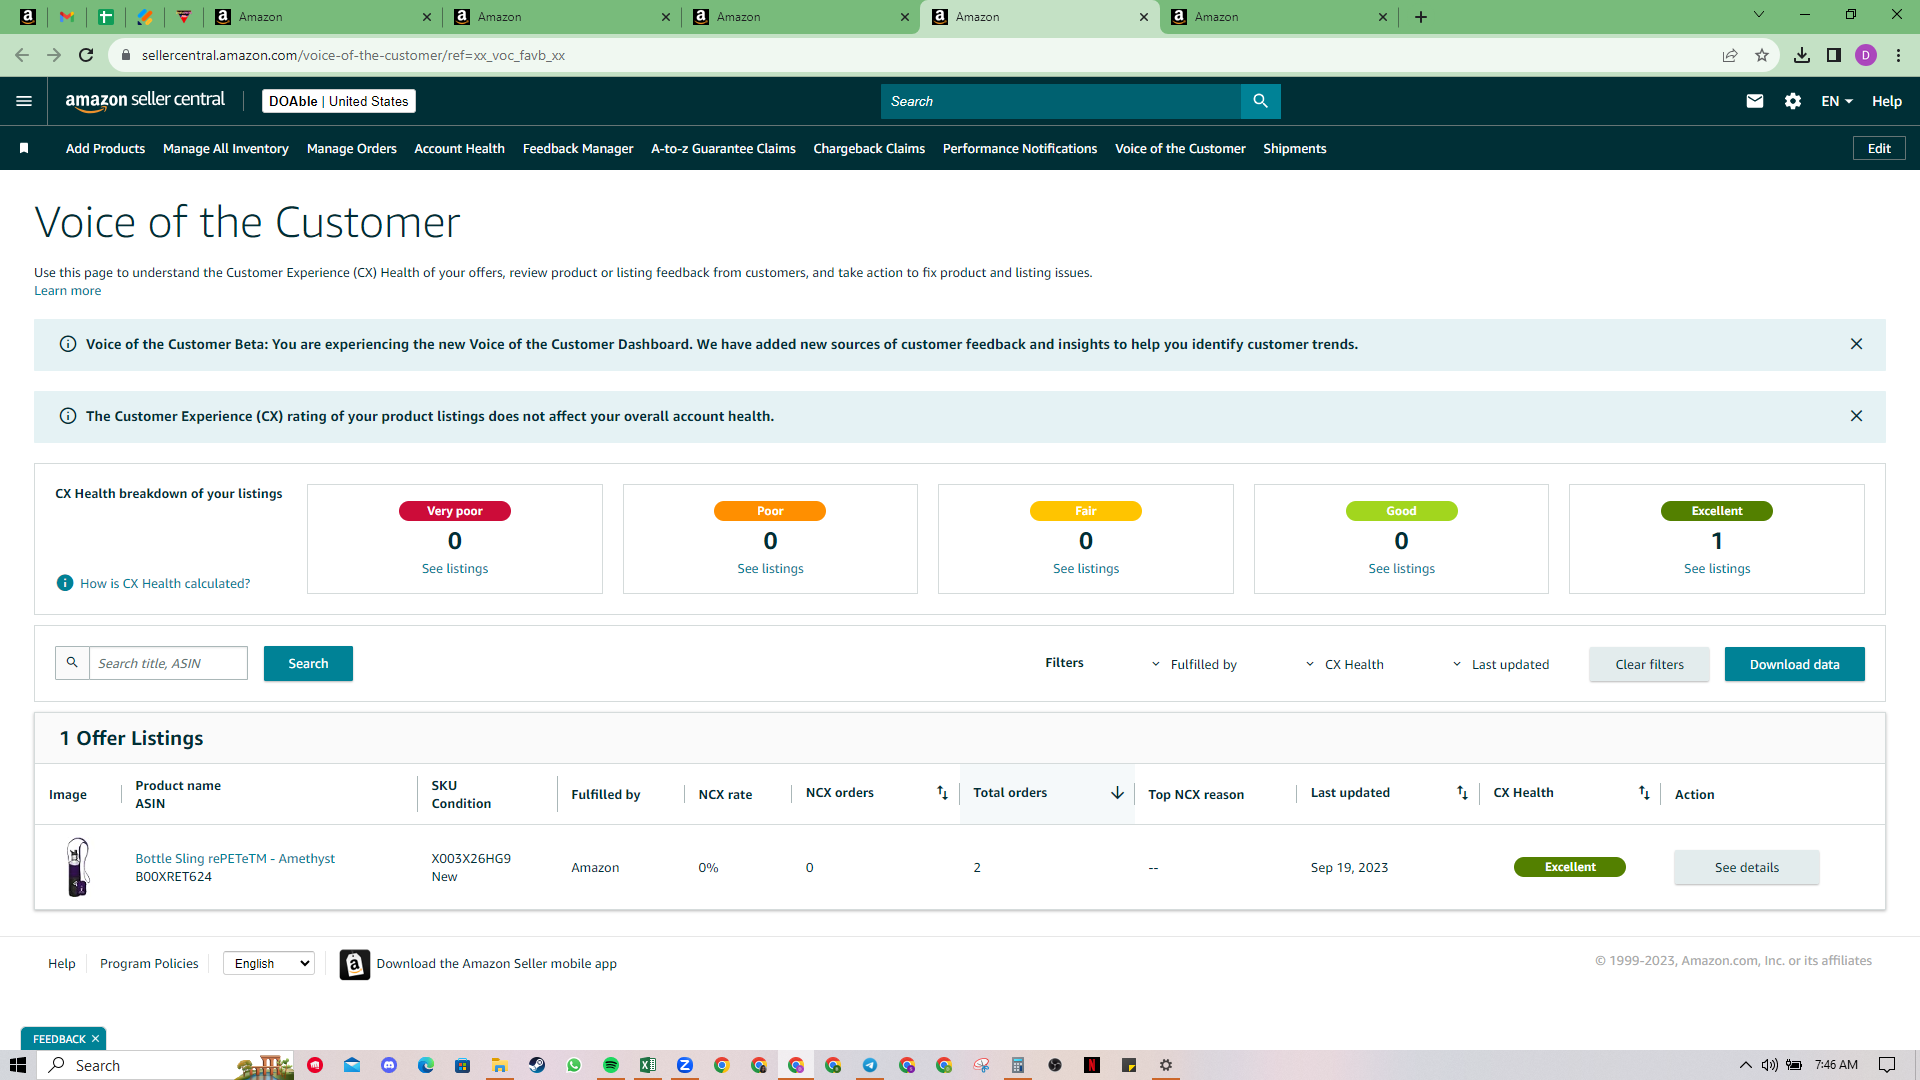Click the Windows taskbar Search box
The image size is (1920, 1080).
(166, 1065)
